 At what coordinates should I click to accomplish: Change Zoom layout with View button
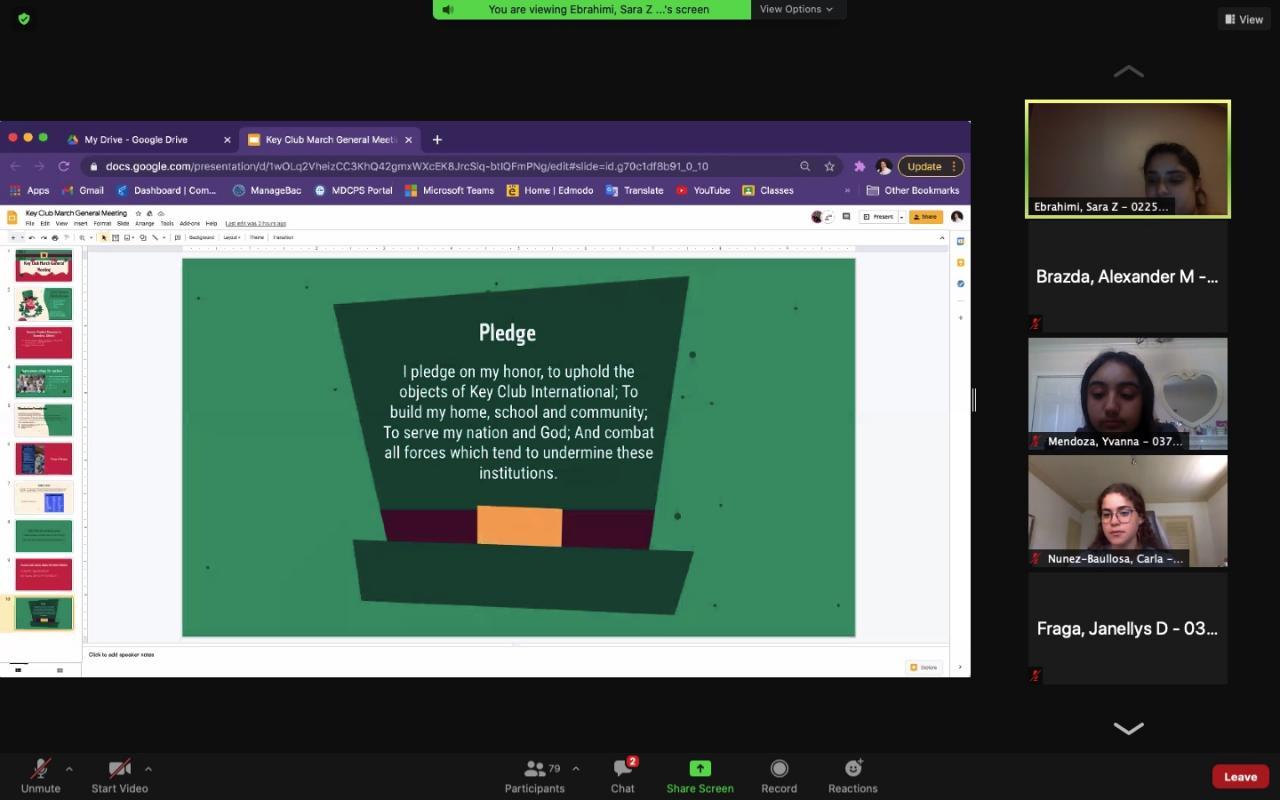pos(1243,19)
